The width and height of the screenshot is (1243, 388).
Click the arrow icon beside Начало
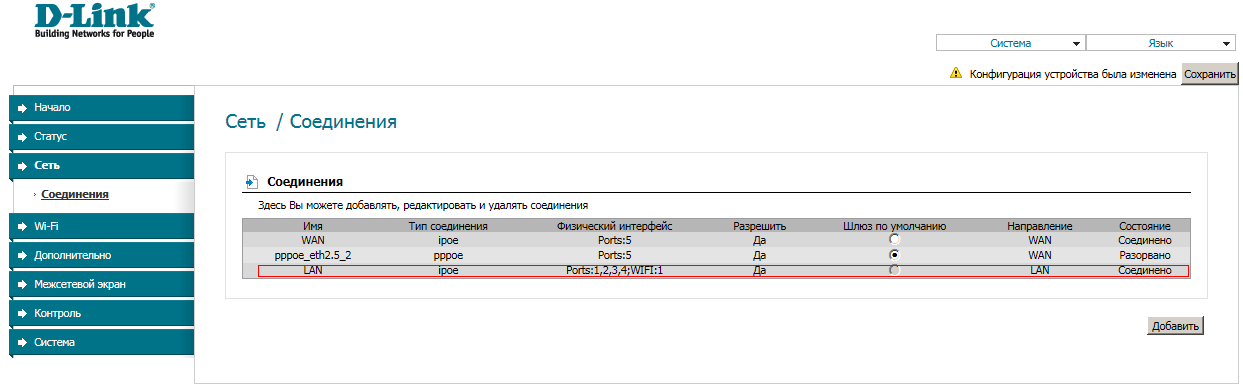click(x=21, y=107)
